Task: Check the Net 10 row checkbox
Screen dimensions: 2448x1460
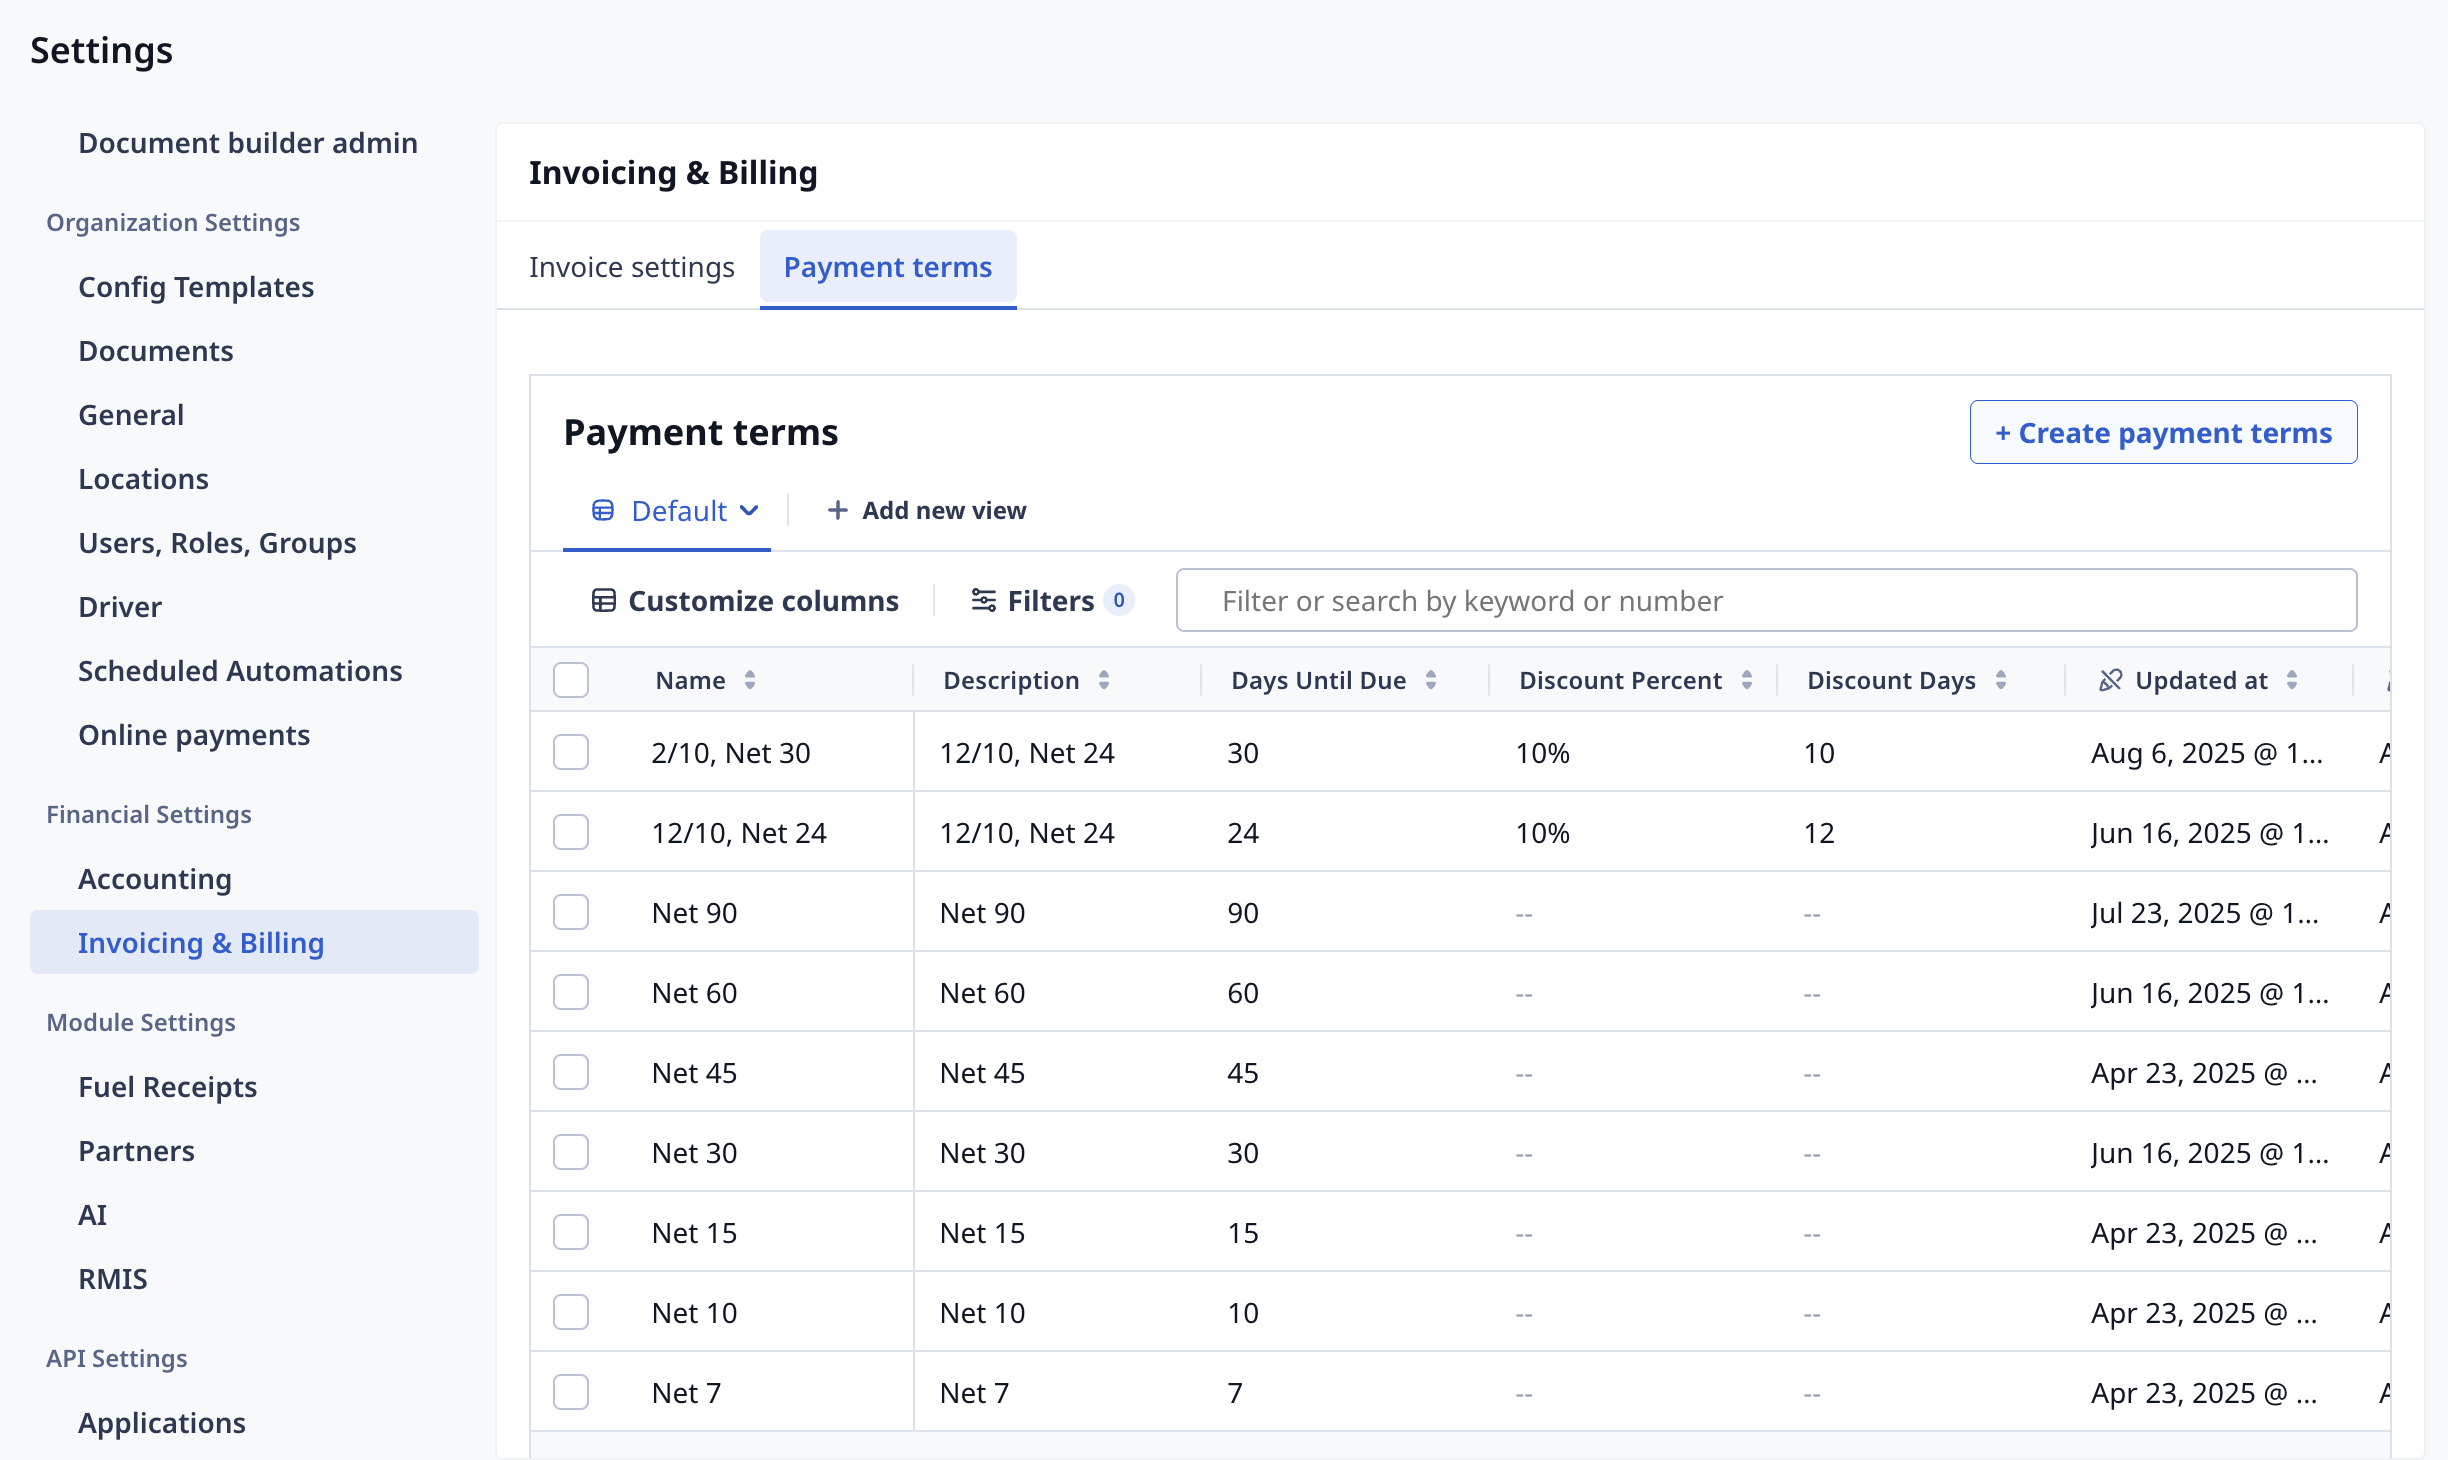Action: point(571,1313)
